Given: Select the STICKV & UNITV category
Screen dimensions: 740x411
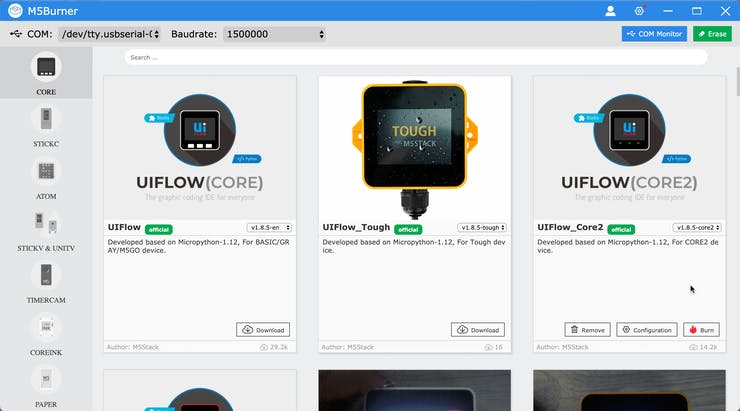Looking at the screenshot, I should [46, 229].
